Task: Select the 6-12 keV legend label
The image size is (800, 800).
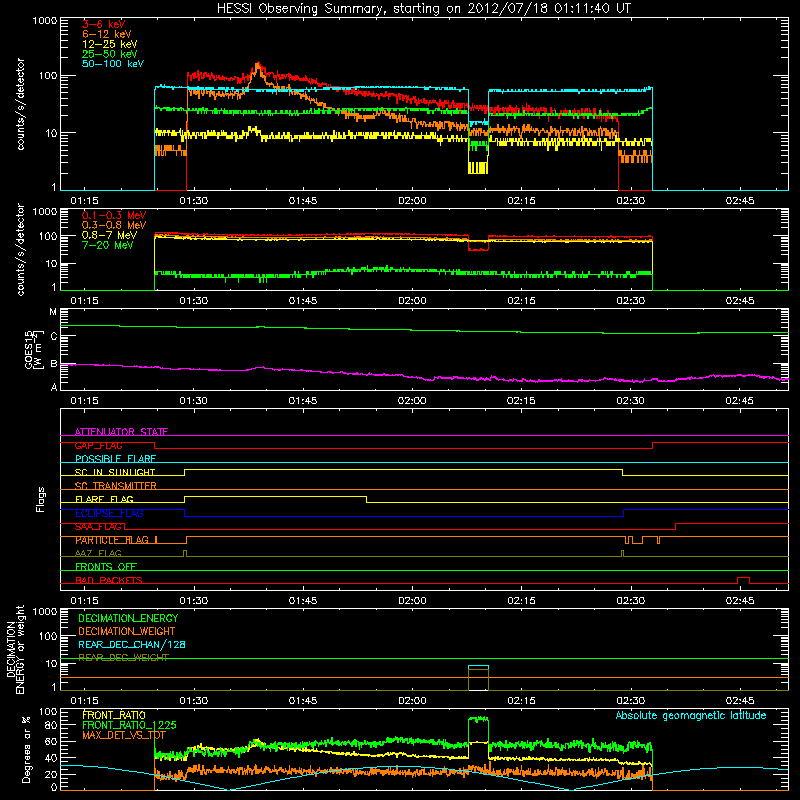Action: click(x=107, y=34)
